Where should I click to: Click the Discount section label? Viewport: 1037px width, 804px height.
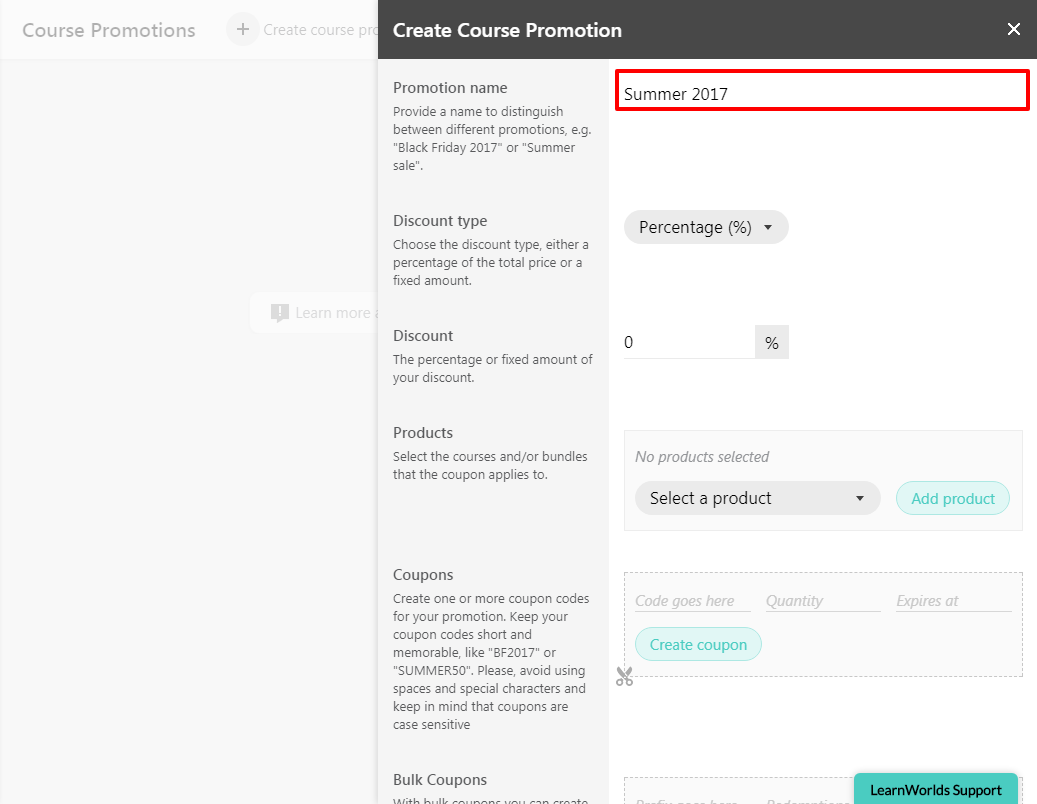click(x=423, y=336)
